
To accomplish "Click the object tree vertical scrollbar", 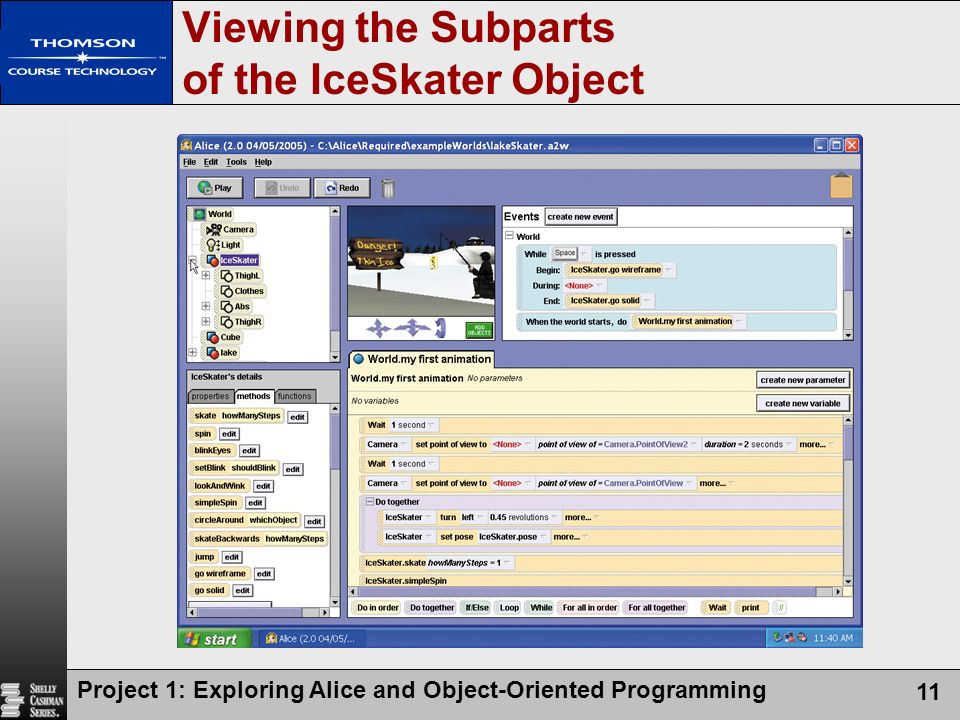I will point(334,284).
